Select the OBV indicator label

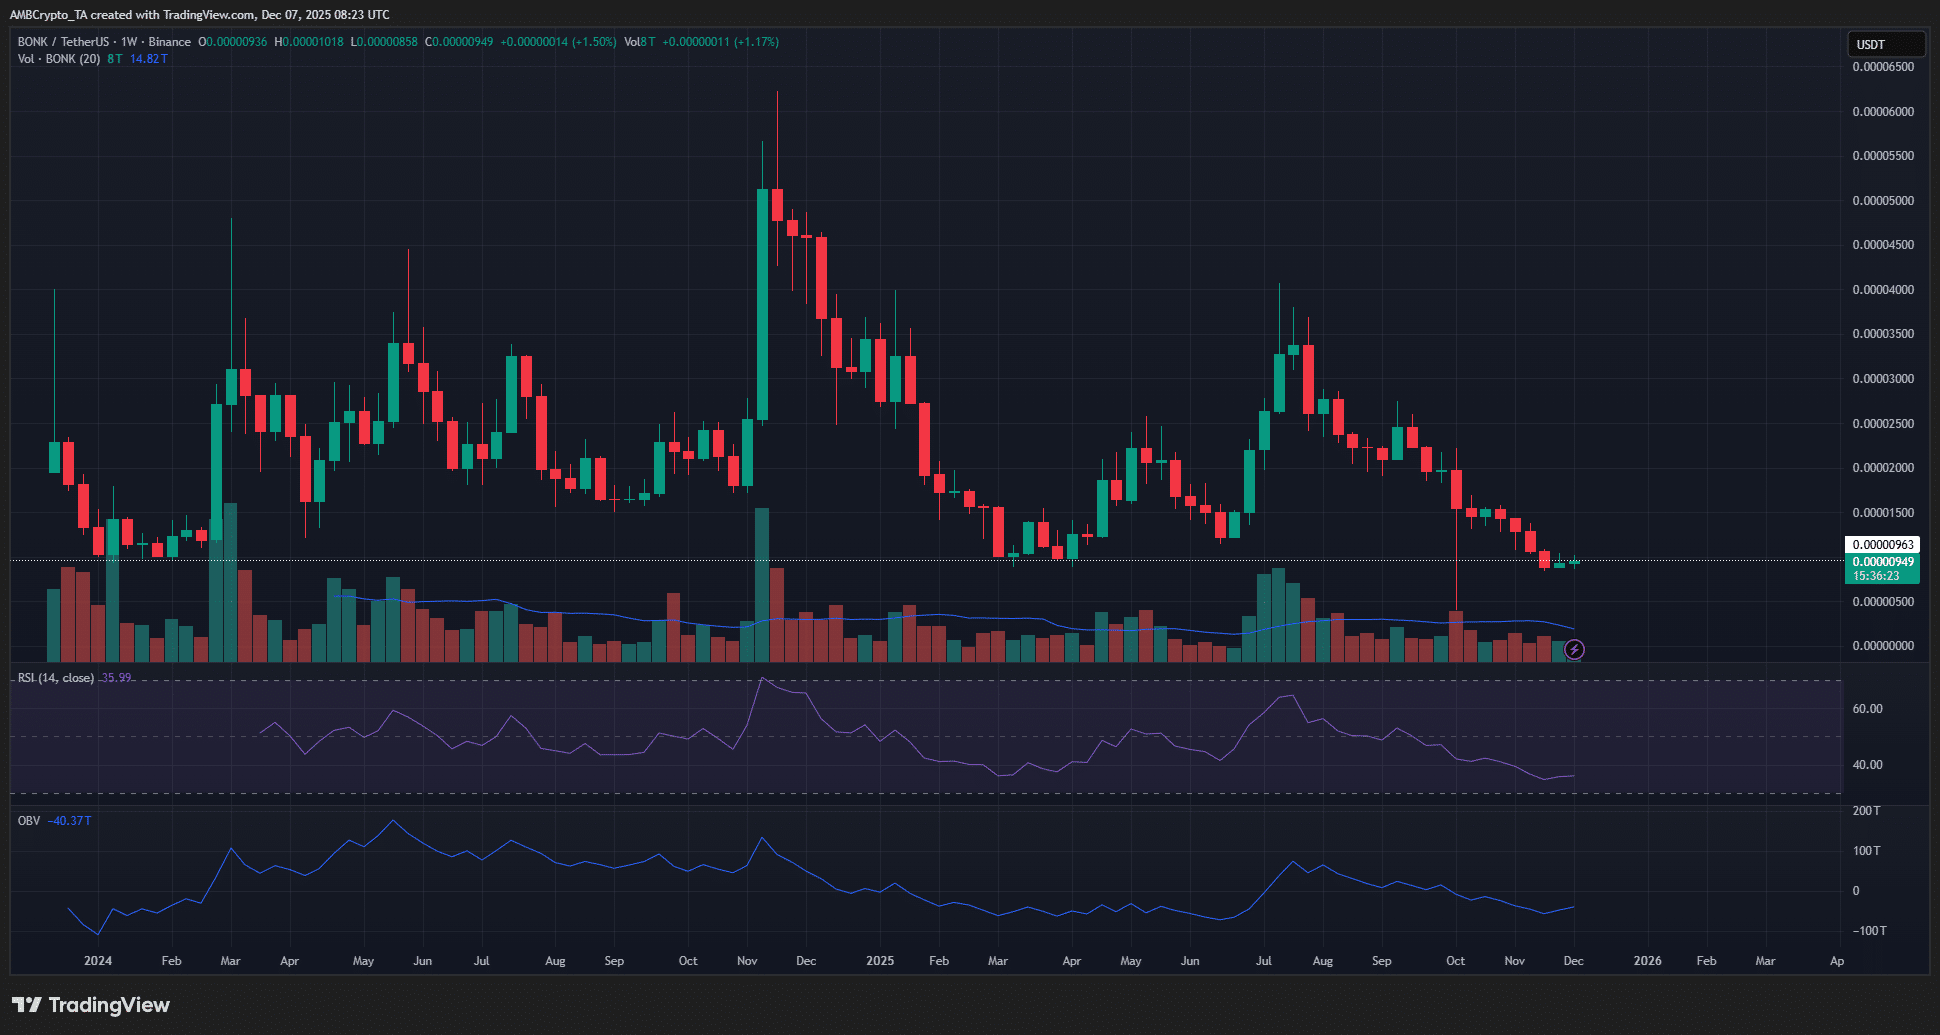pyautogui.click(x=27, y=820)
